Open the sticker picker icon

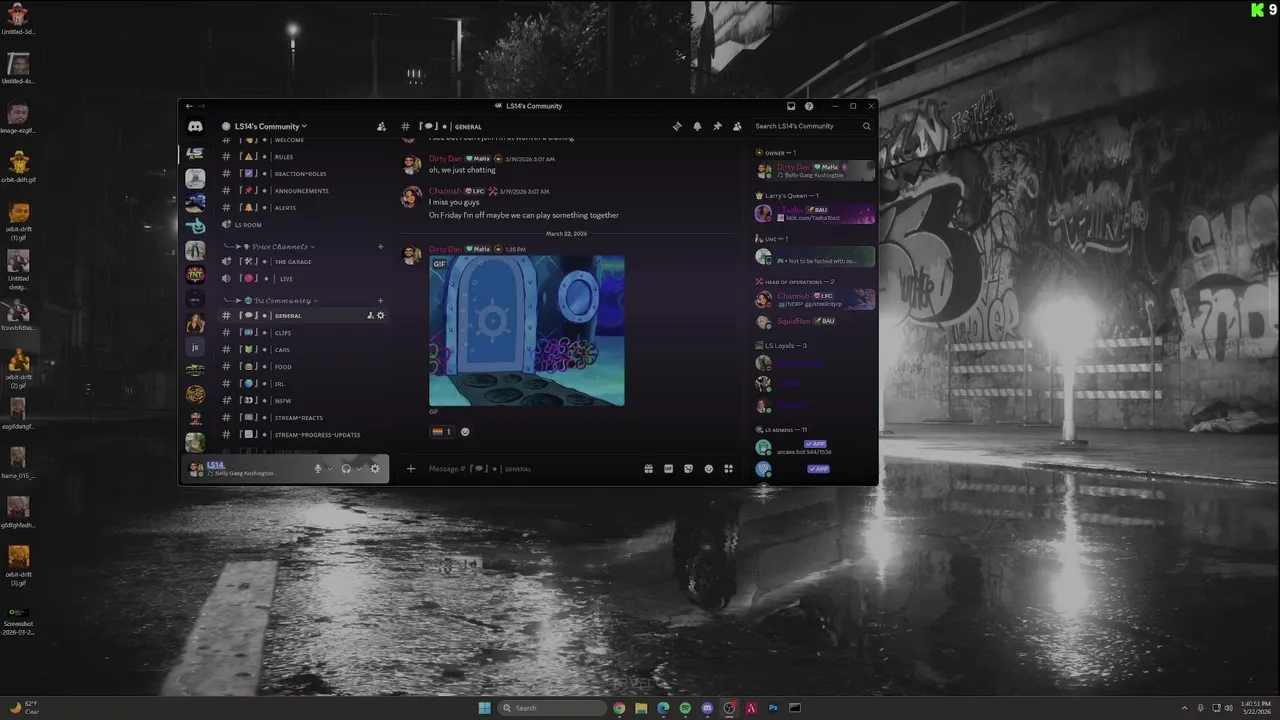[688, 468]
